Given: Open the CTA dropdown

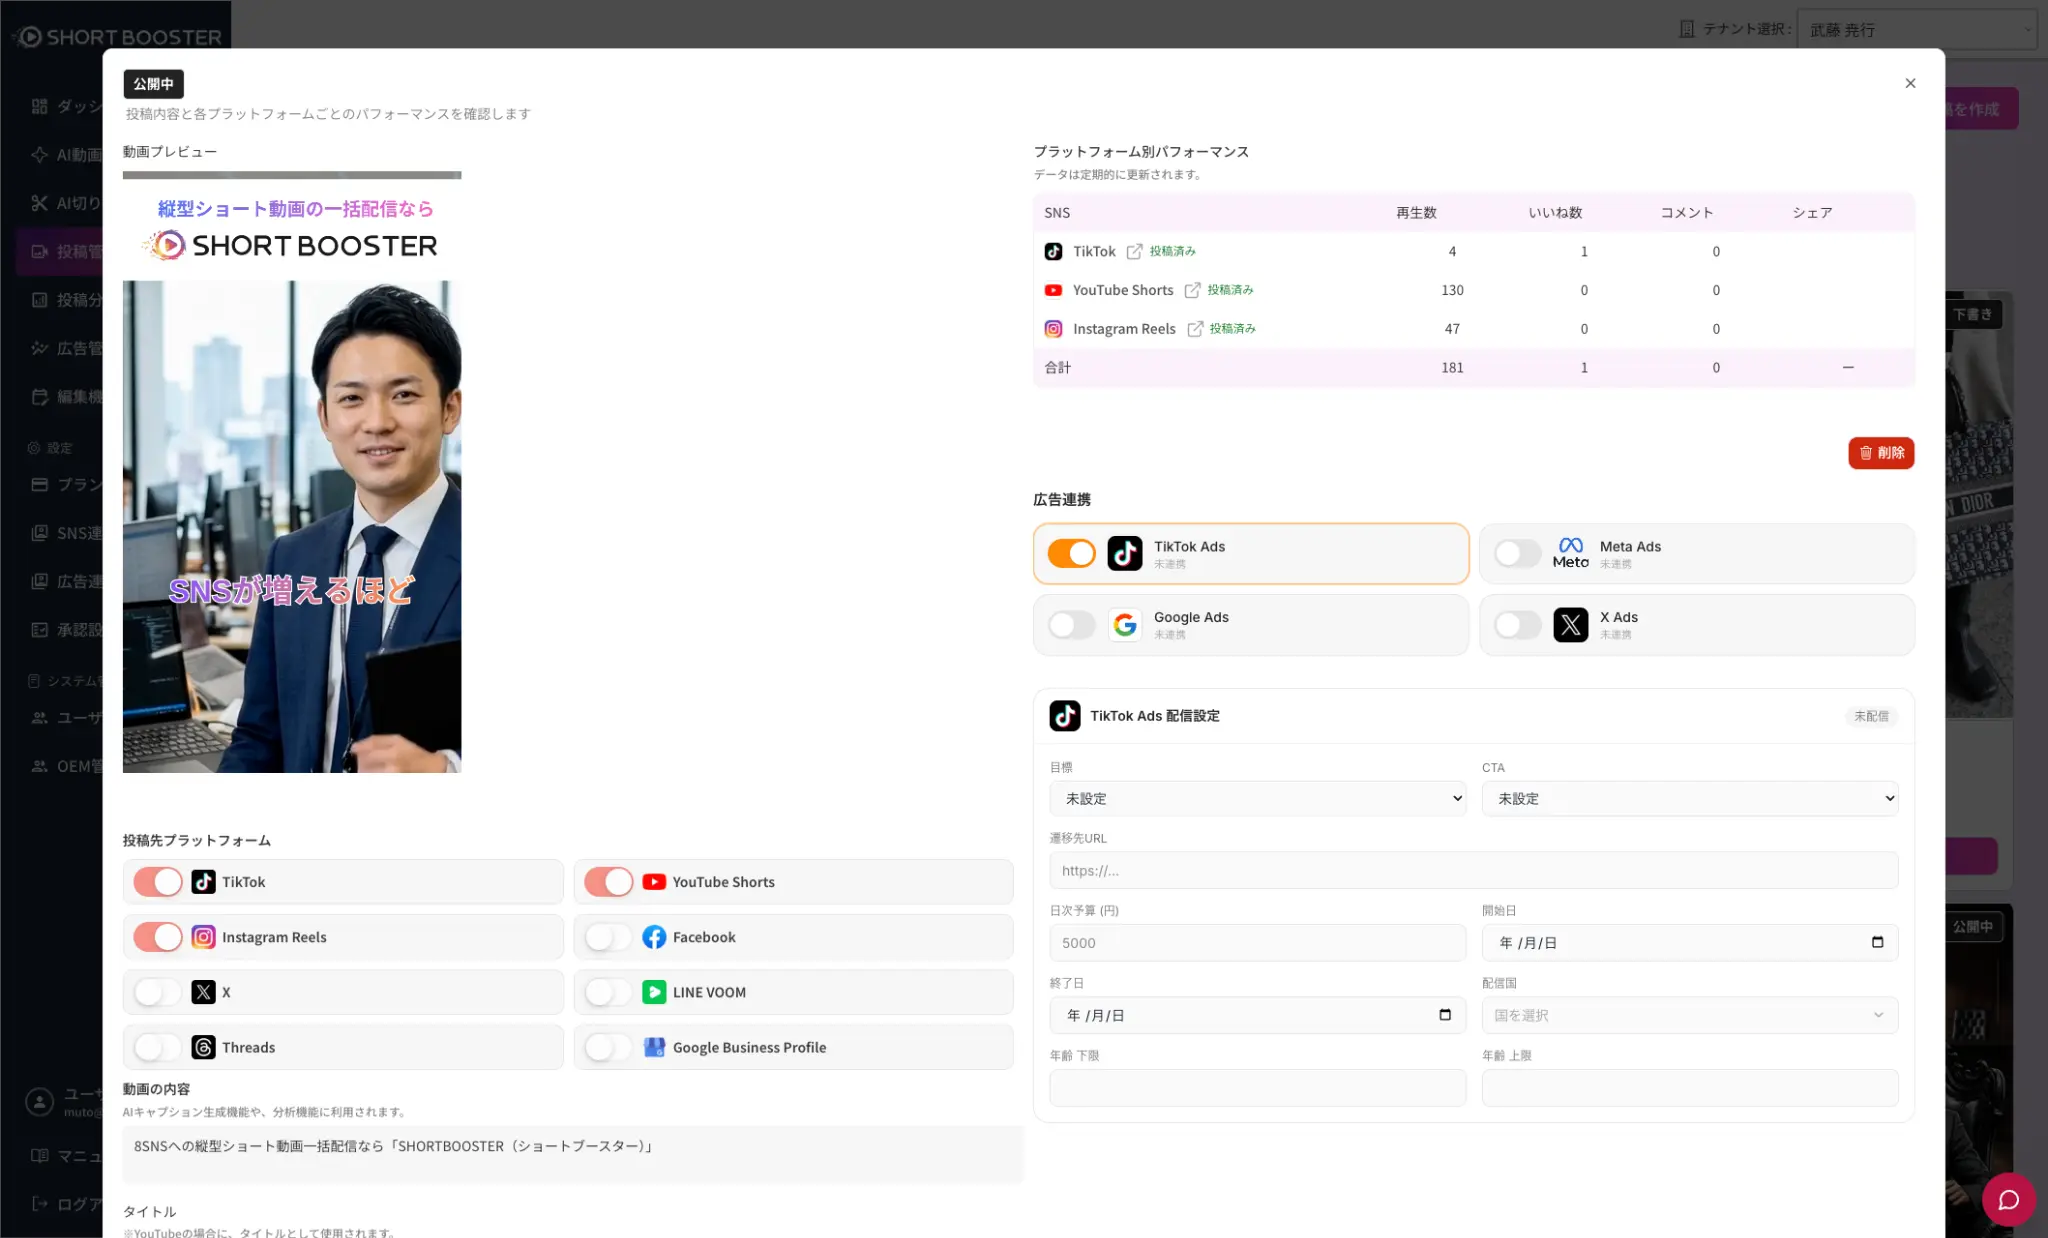Looking at the screenshot, I should 1690,798.
